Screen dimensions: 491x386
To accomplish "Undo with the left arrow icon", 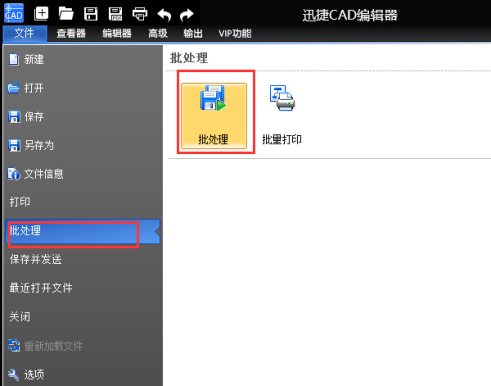I will 164,15.
